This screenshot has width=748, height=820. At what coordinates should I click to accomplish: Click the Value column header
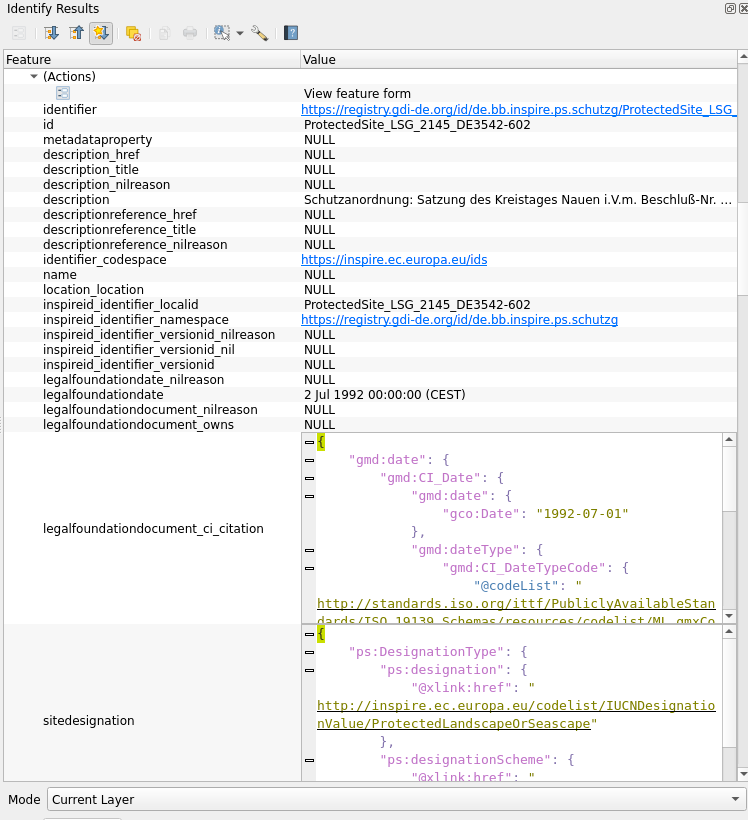[x=518, y=60]
